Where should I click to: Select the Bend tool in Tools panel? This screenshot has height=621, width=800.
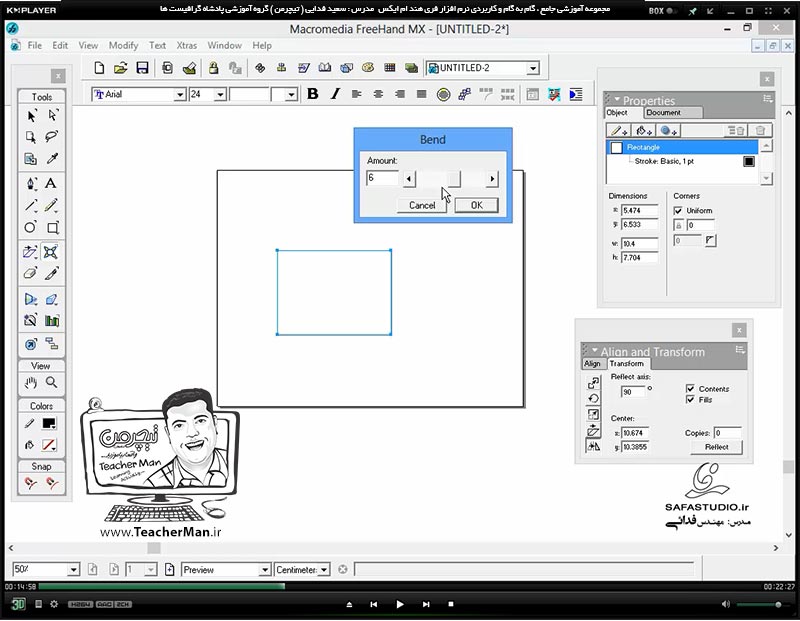51,252
